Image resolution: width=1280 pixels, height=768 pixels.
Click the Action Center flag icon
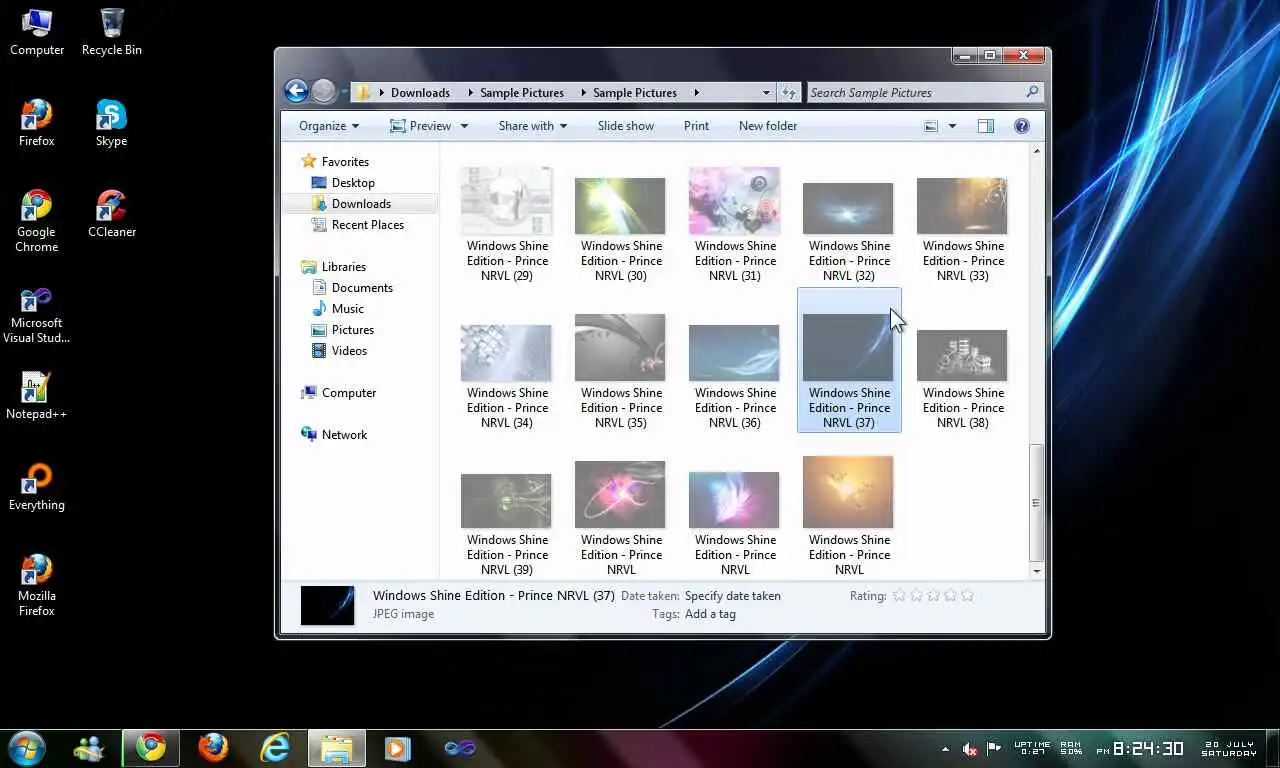coord(994,748)
